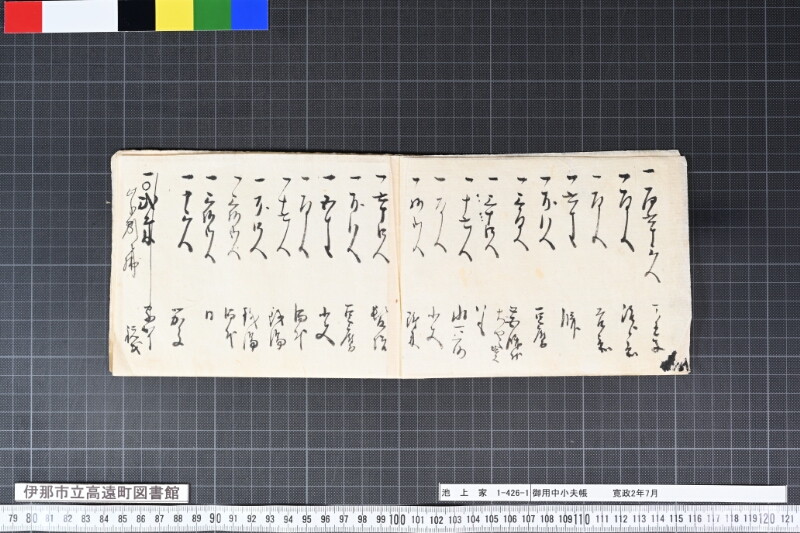Click the text 池上家 on caption
The height and width of the screenshot is (533, 800).
[x=464, y=493]
